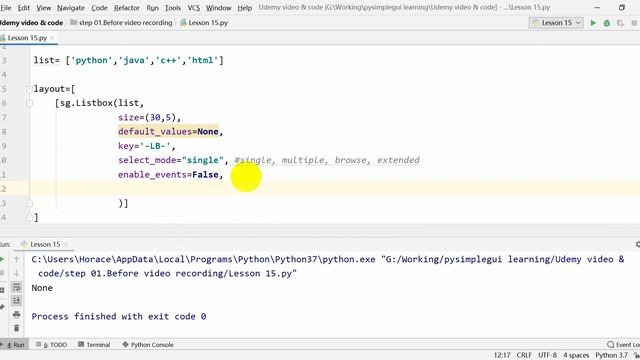Screen dimensions: 640x360
Task: Open the Code menu
Action: coord(99,8)
